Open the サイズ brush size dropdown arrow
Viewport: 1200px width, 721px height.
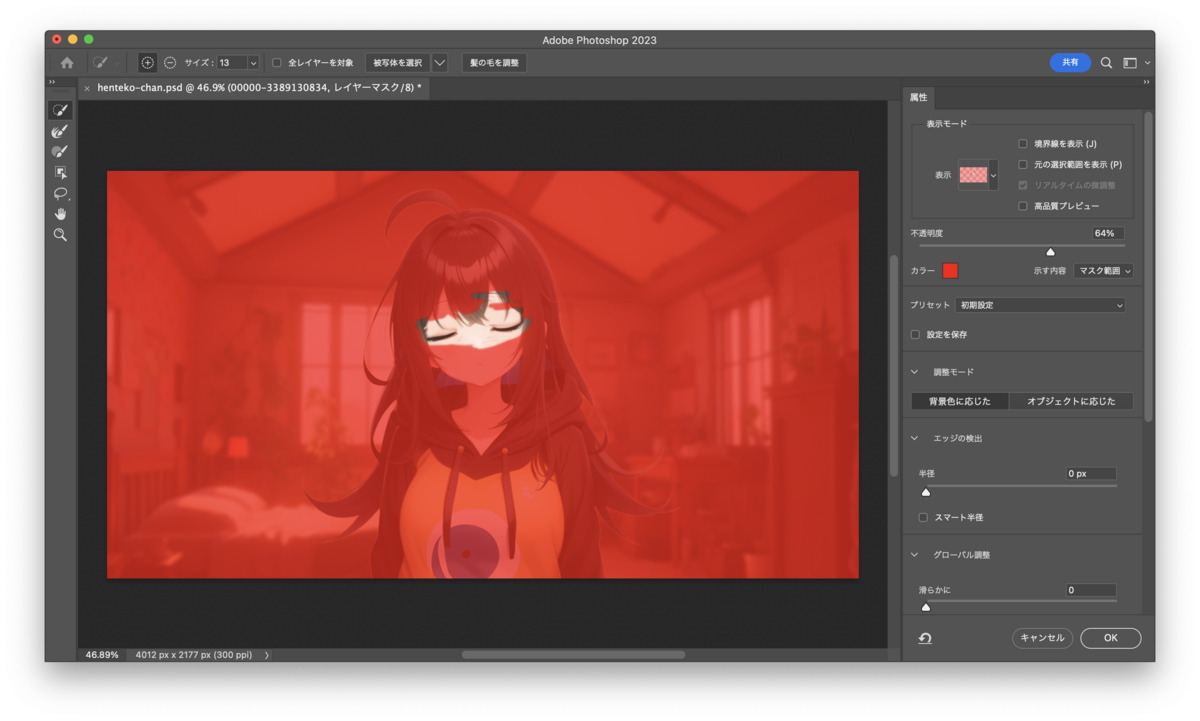[x=253, y=63]
